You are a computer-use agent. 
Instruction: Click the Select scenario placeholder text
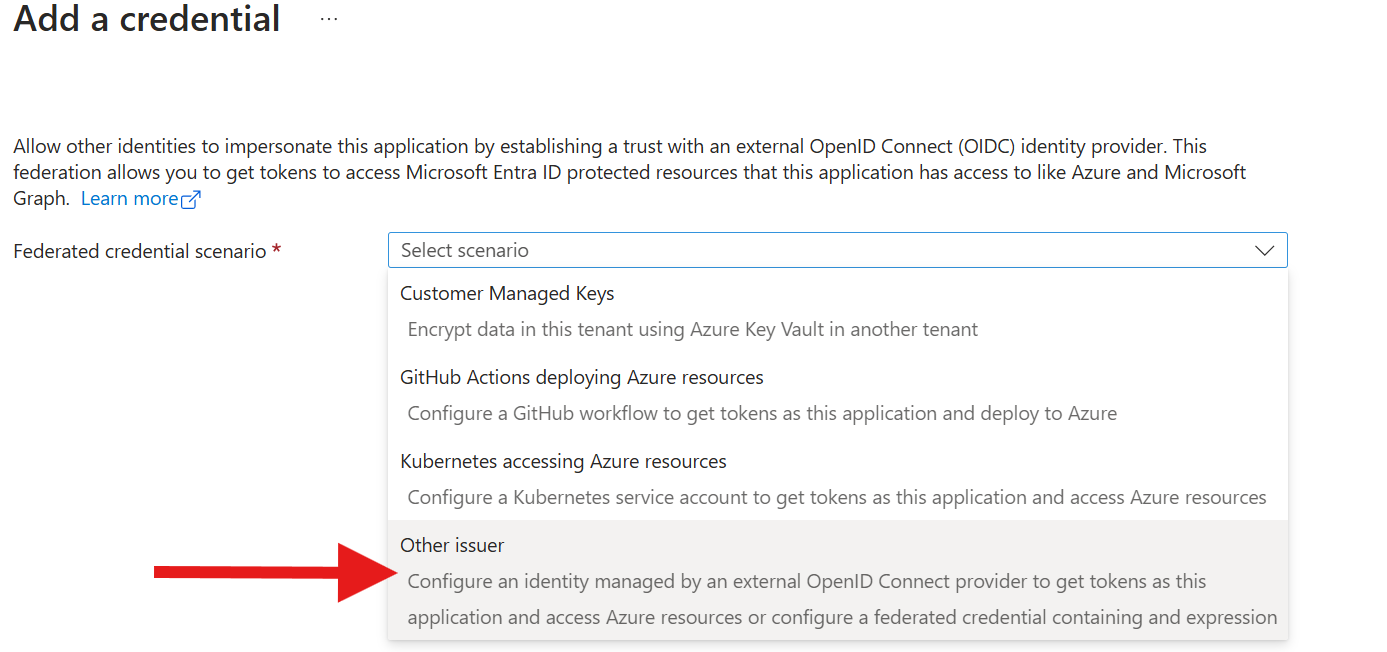(465, 250)
